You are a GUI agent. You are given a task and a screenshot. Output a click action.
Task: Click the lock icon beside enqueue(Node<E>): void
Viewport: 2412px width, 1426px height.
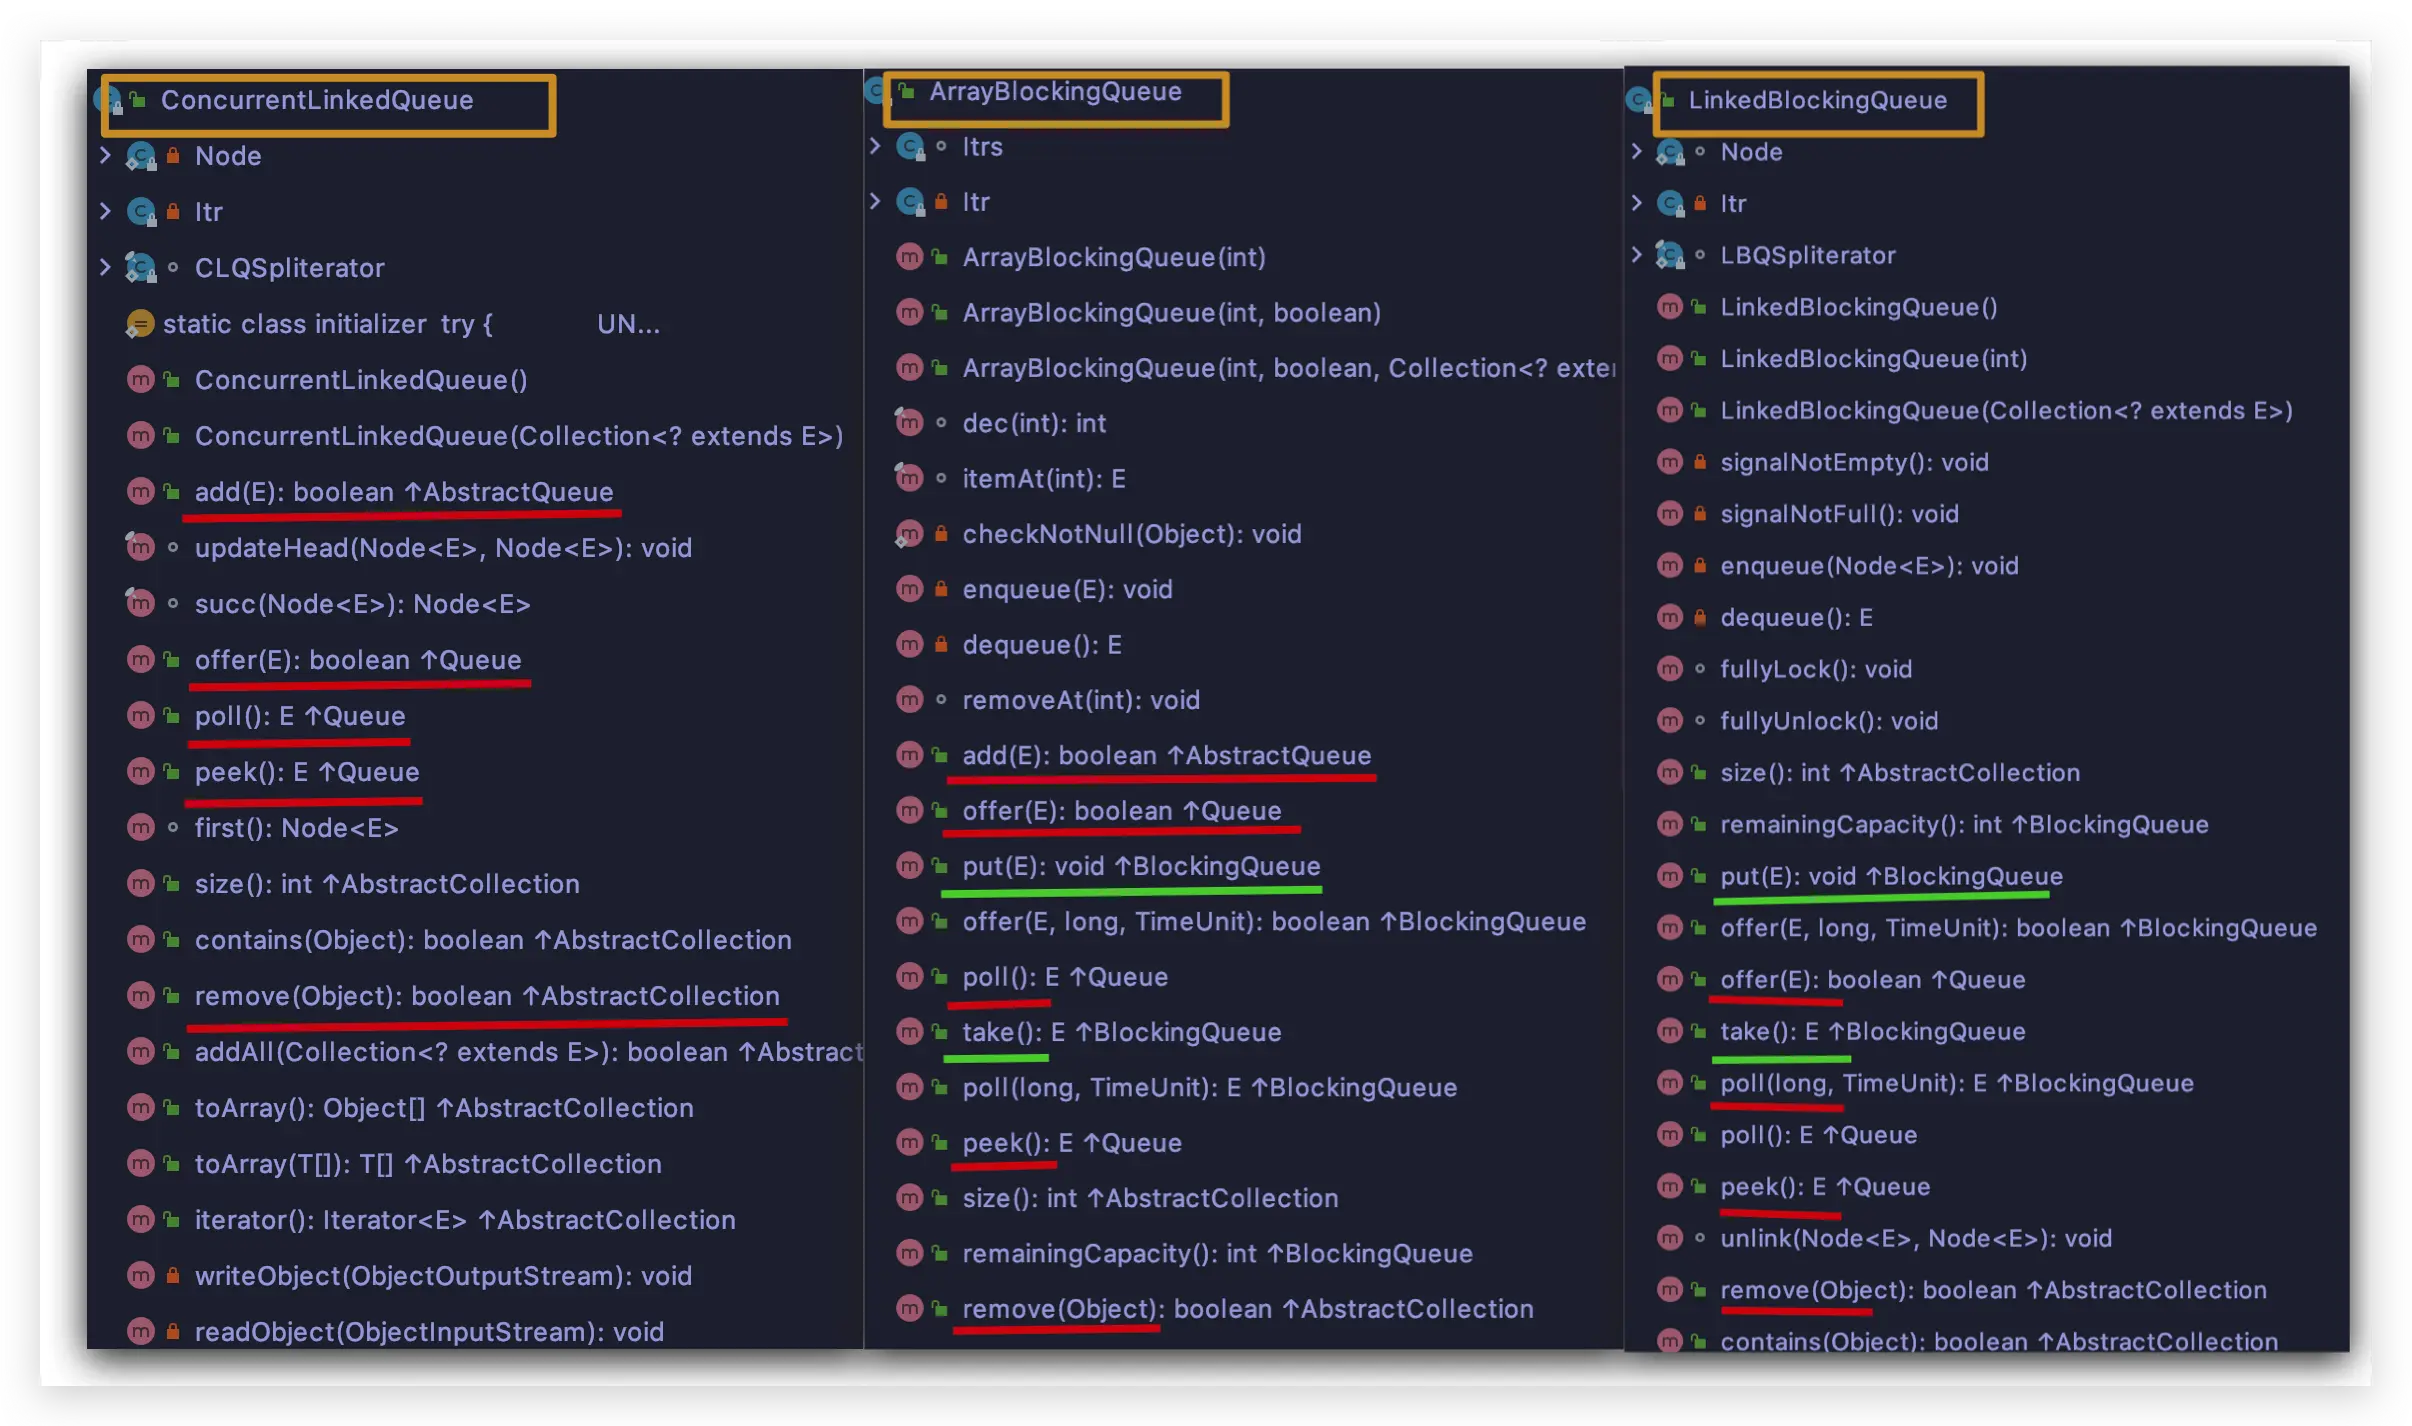pyautogui.click(x=1700, y=566)
